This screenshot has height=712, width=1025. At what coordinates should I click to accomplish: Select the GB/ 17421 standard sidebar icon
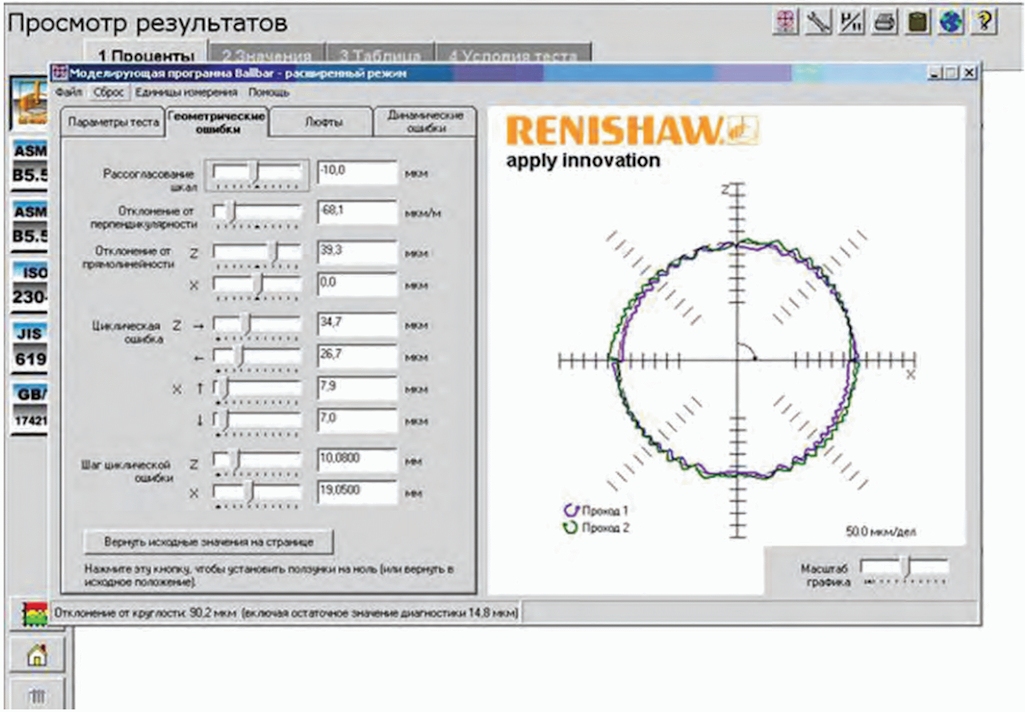click(29, 406)
